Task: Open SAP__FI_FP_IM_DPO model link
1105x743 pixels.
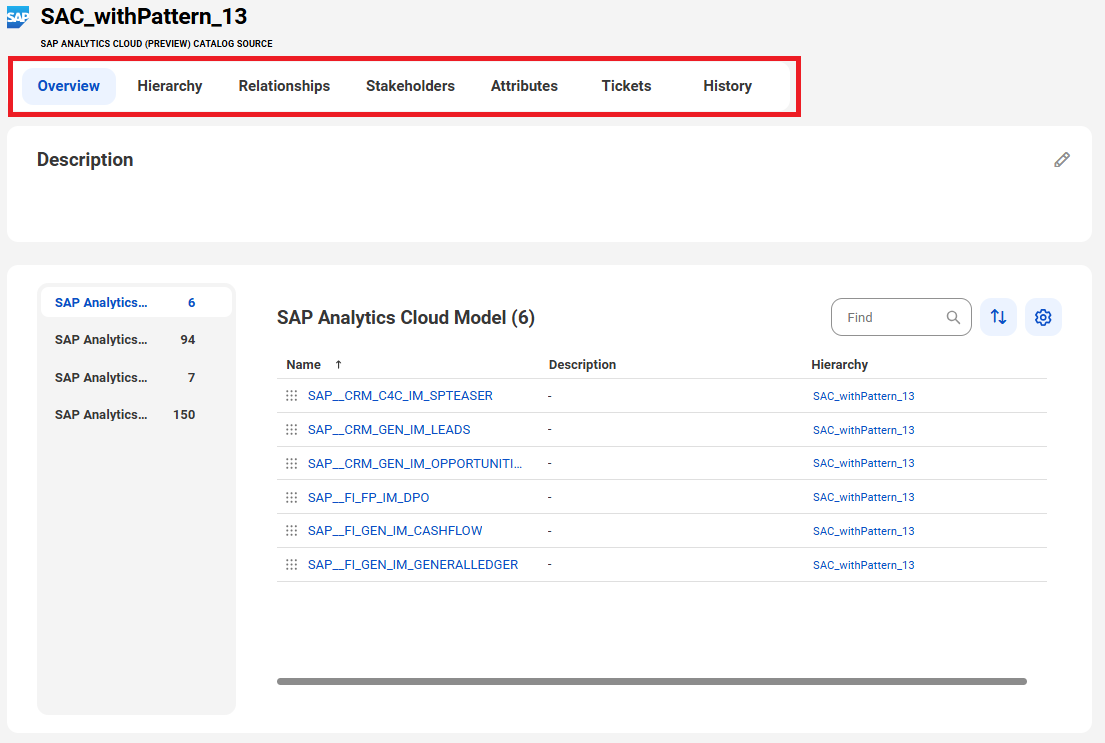Action: point(369,497)
